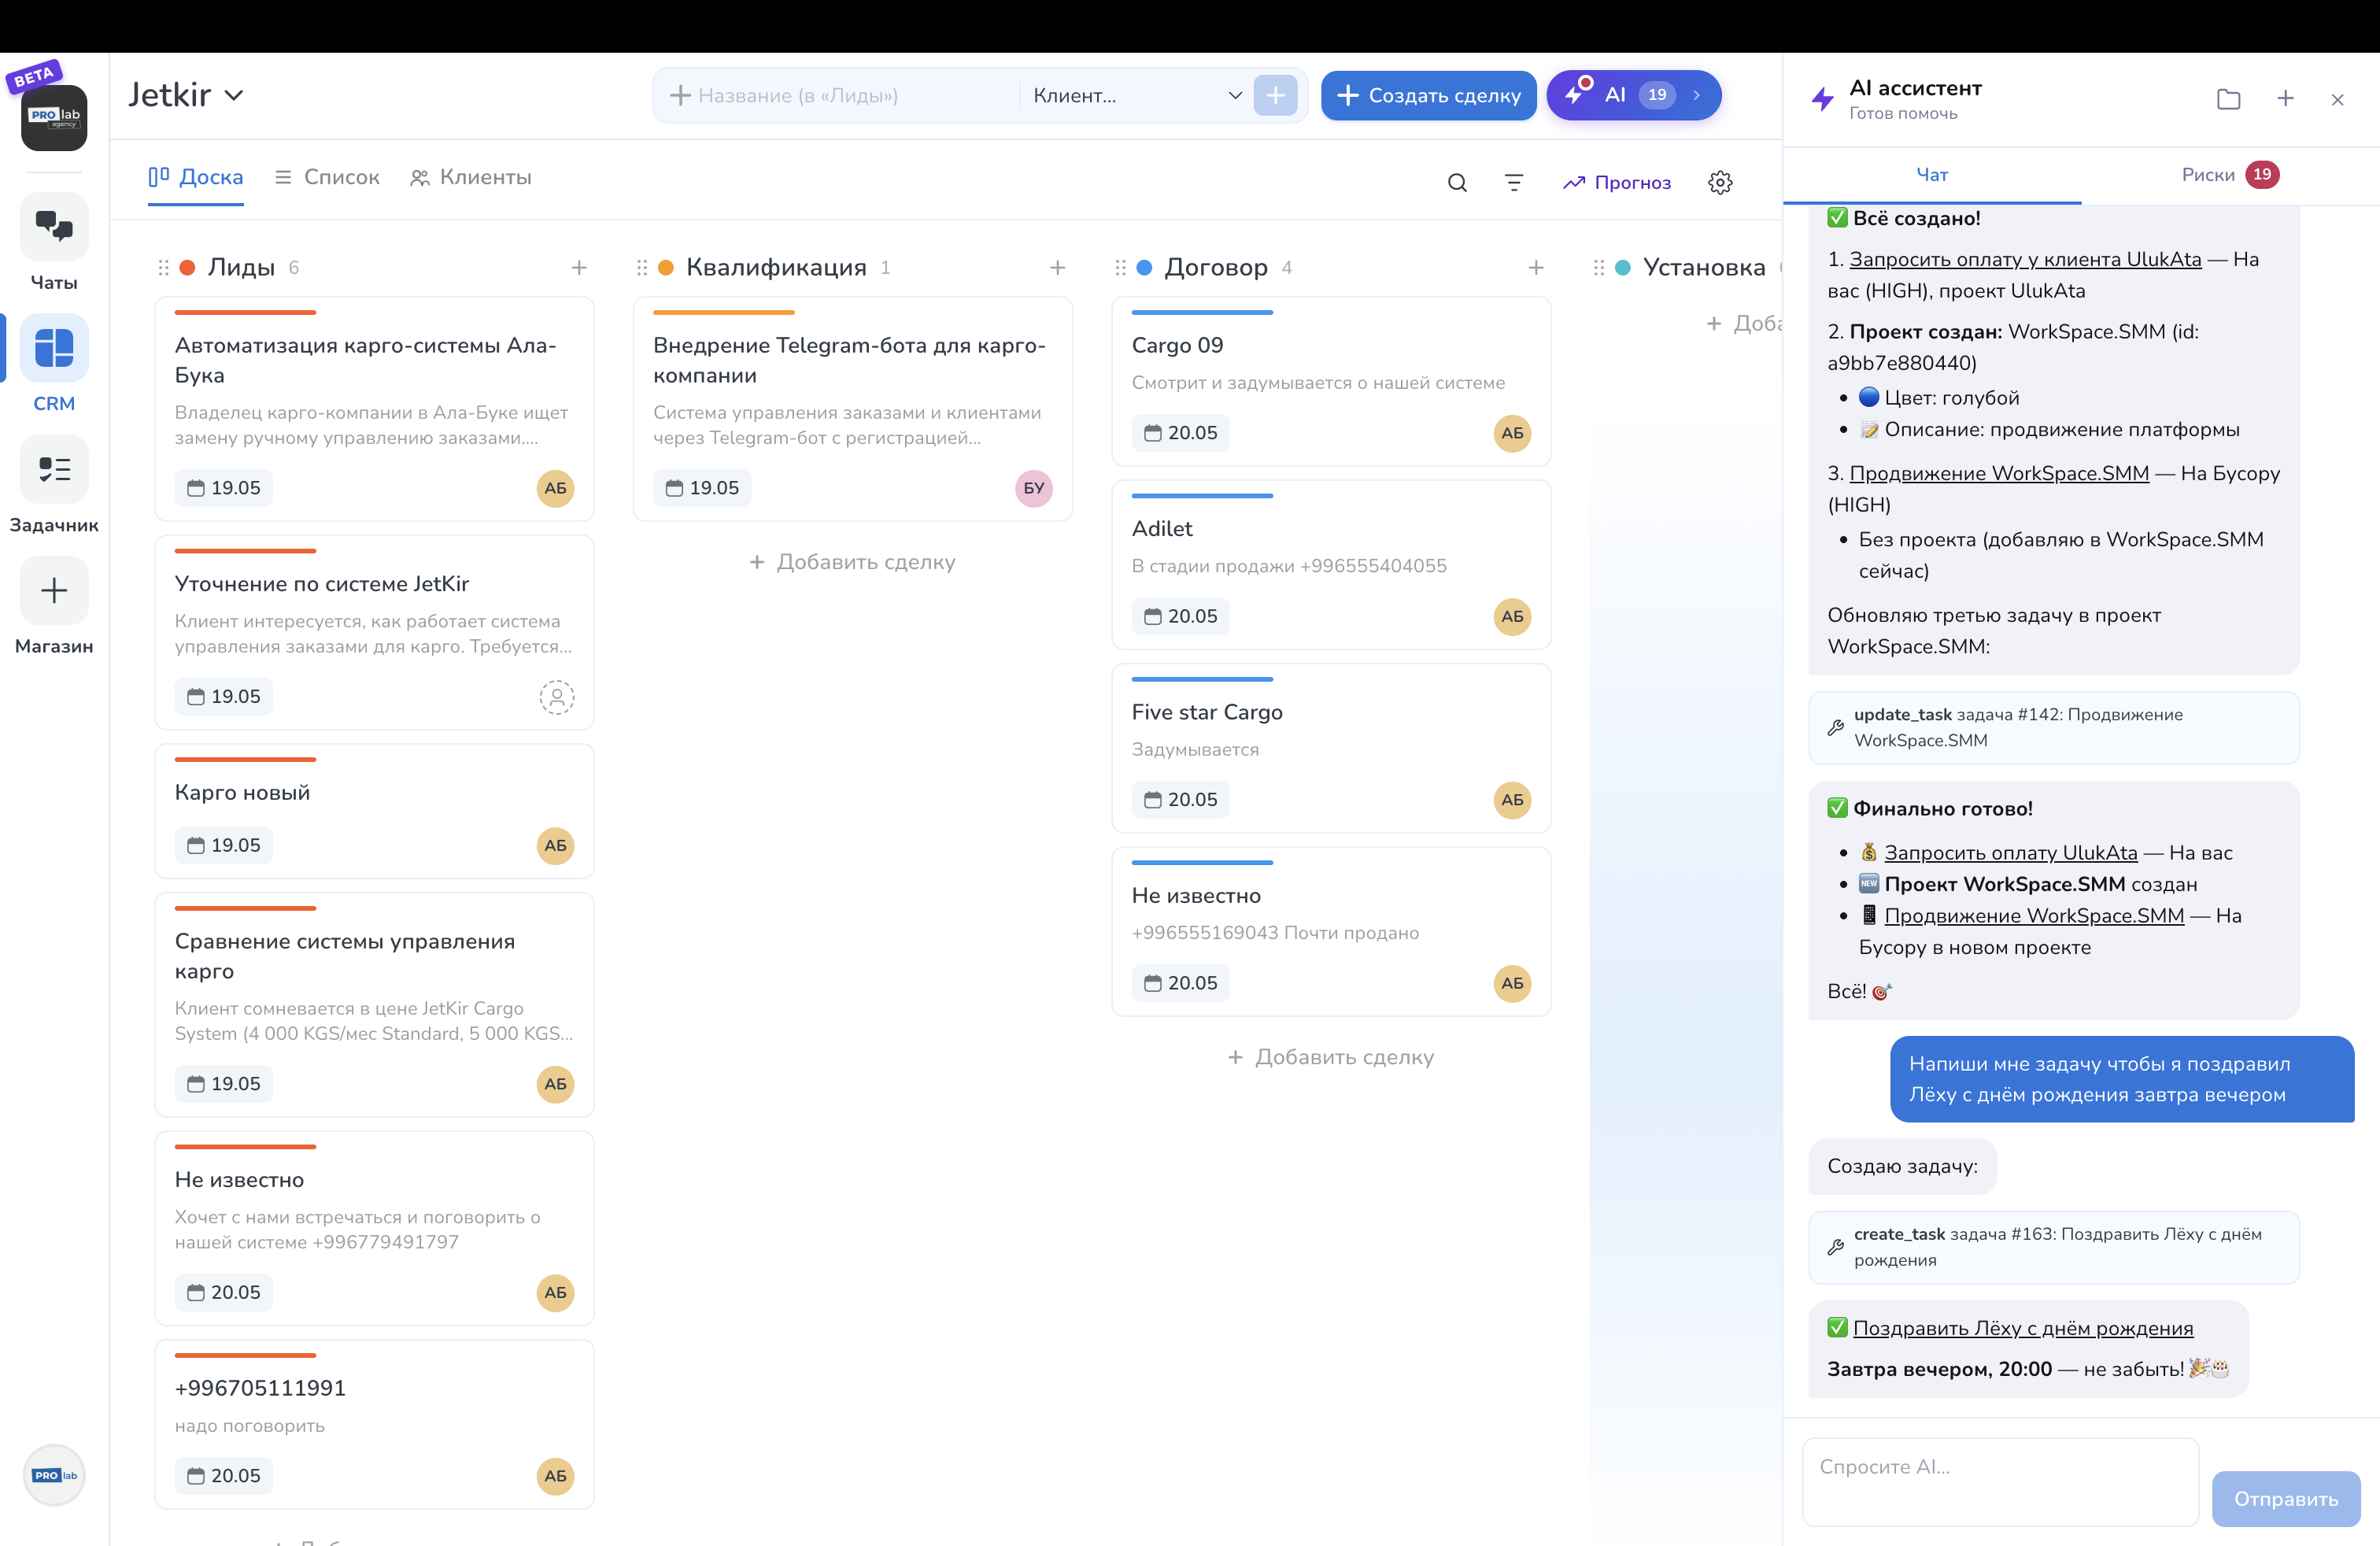The width and height of the screenshot is (2380, 1546).
Task: Click date 20.05 on Не известно Договор card
Action: click(x=1180, y=983)
